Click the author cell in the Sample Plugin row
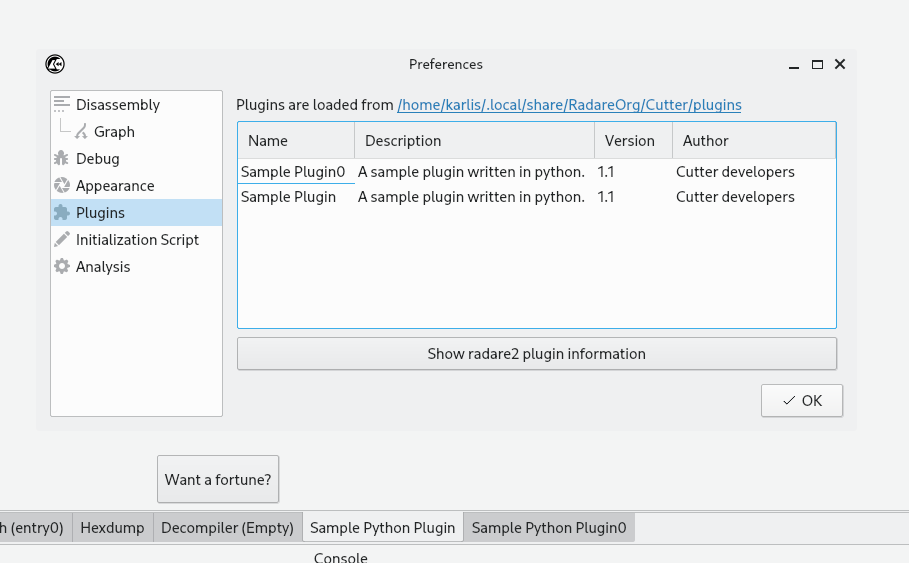Viewport: 909px width, 563px height. click(x=754, y=197)
